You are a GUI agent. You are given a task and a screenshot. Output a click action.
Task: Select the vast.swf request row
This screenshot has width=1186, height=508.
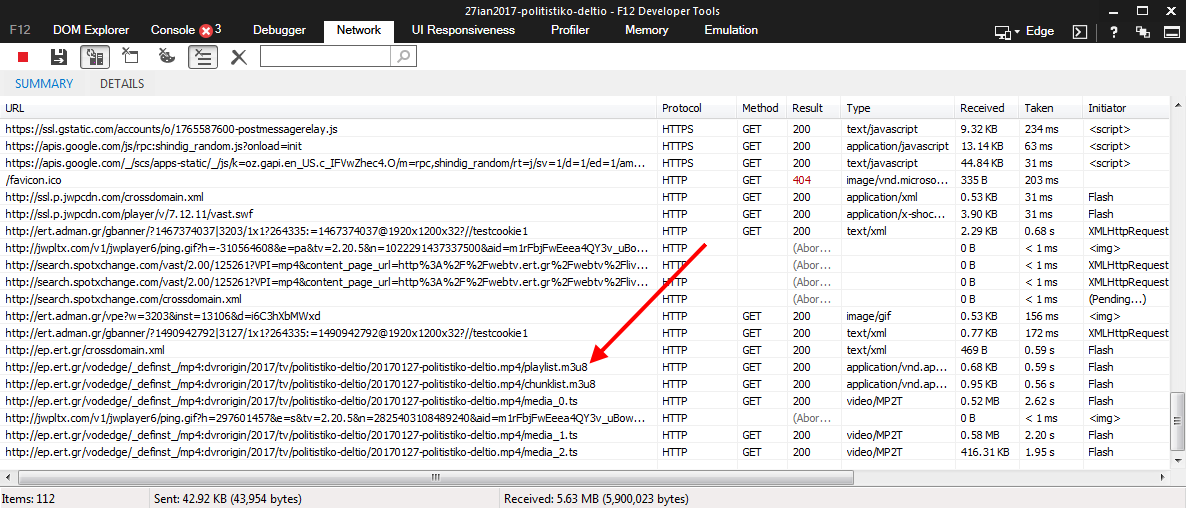click(x=585, y=214)
